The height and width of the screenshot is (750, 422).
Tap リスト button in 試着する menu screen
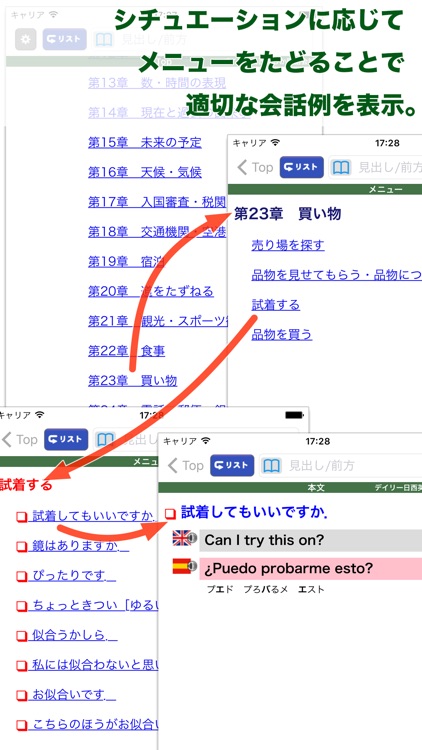(x=66, y=439)
